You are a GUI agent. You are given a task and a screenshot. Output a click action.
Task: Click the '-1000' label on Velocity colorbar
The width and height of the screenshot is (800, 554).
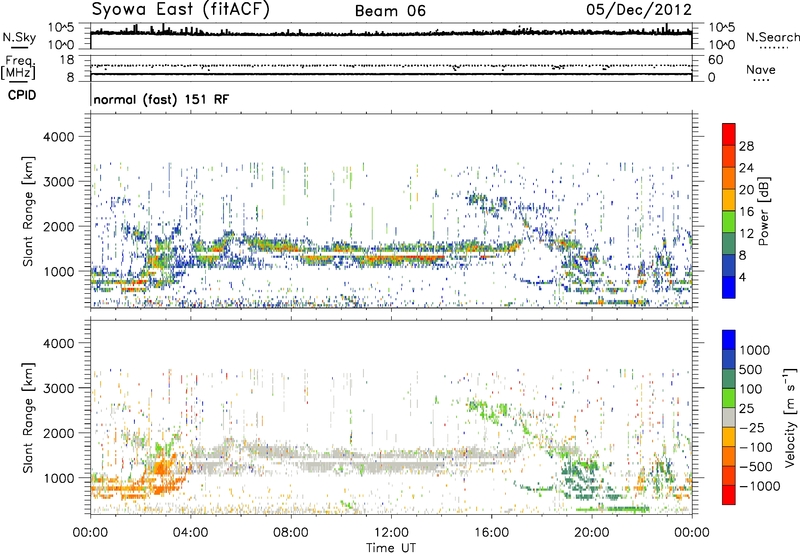[x=759, y=486]
